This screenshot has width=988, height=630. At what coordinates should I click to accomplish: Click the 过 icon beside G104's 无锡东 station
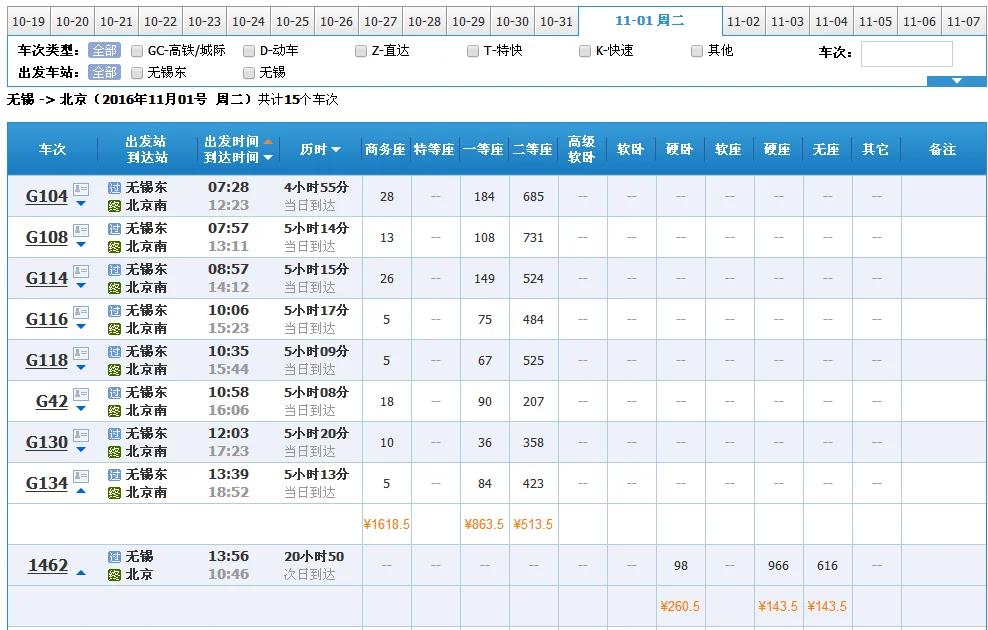[115, 188]
